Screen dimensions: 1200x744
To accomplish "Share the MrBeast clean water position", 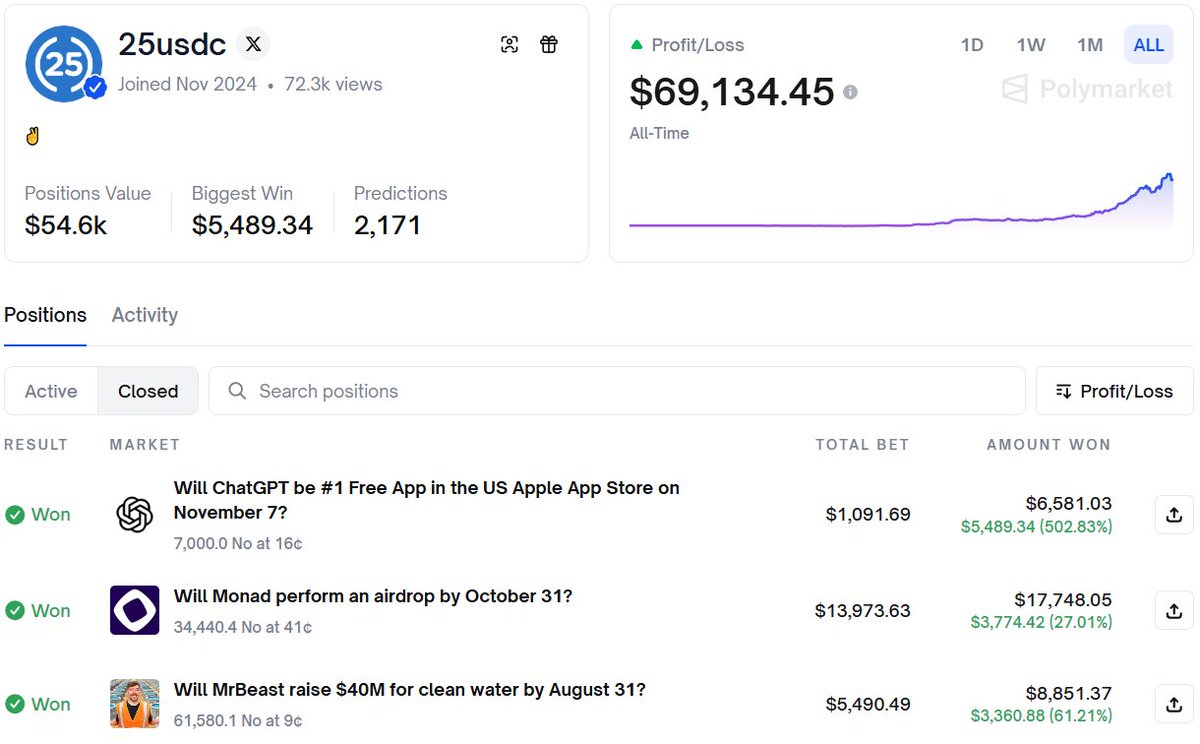I will (1174, 704).
